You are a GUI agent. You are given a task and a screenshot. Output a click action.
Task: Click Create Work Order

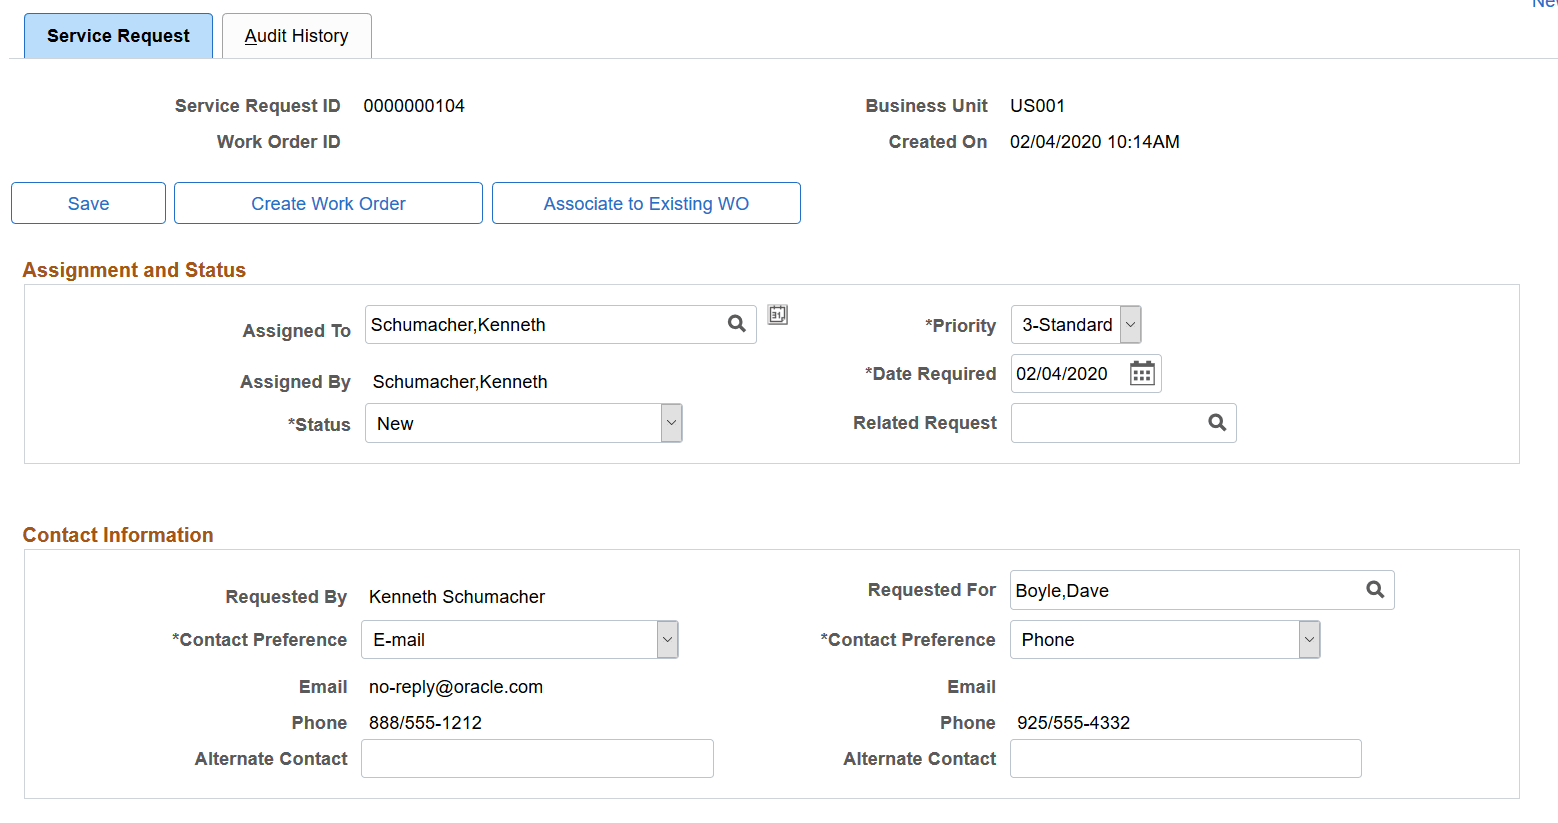tap(327, 203)
